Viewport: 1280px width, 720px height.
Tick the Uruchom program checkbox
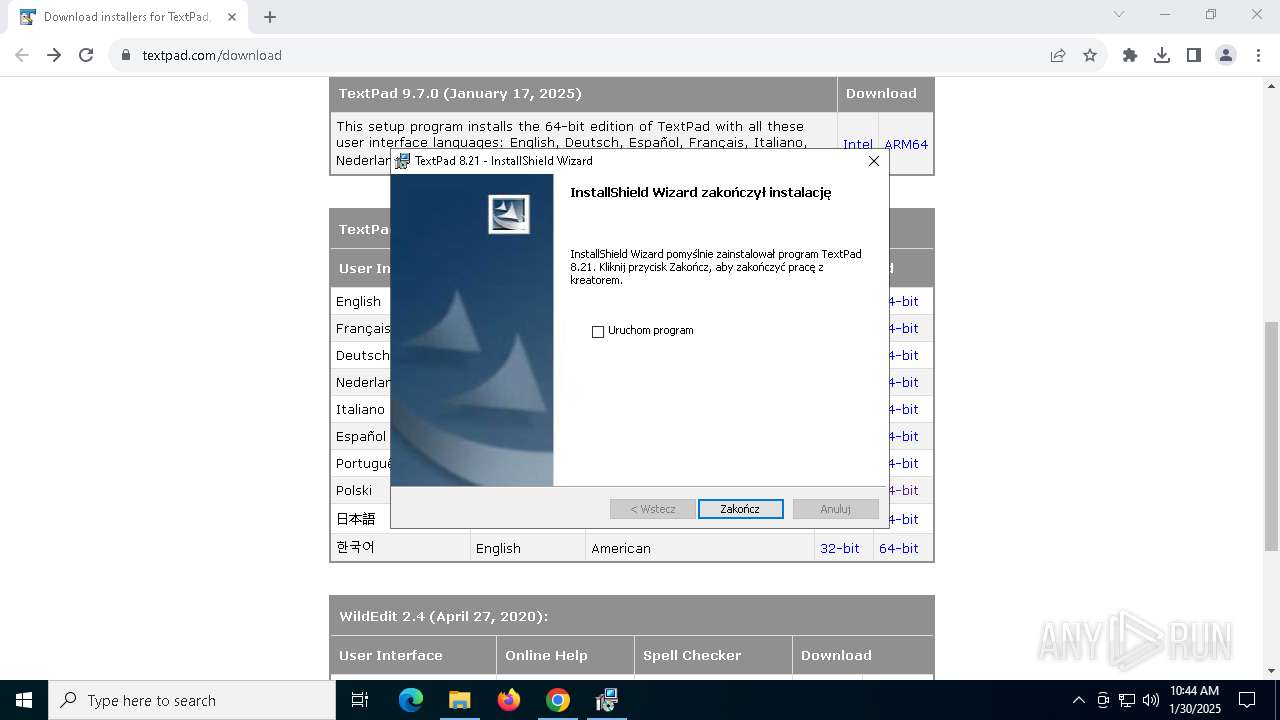pos(598,332)
